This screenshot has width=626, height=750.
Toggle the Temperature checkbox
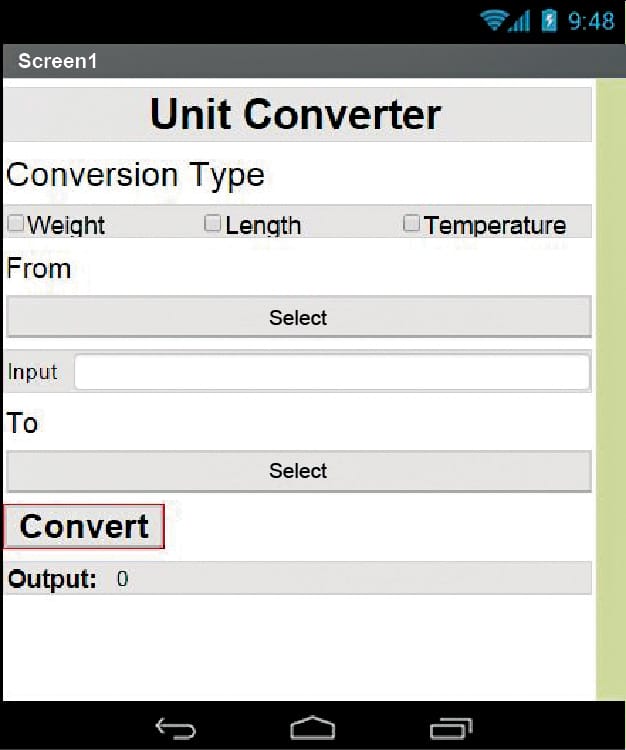coord(411,224)
